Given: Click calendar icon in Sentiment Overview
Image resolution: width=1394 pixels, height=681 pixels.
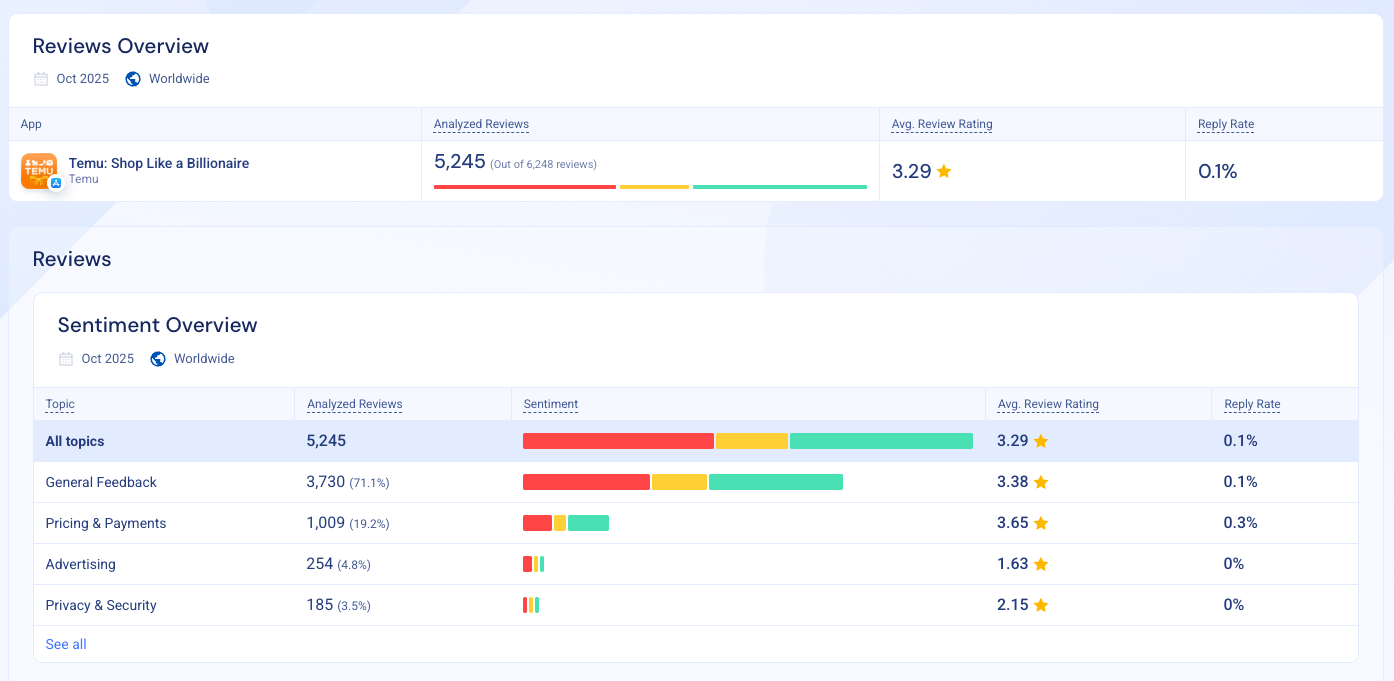Looking at the screenshot, I should coord(66,359).
